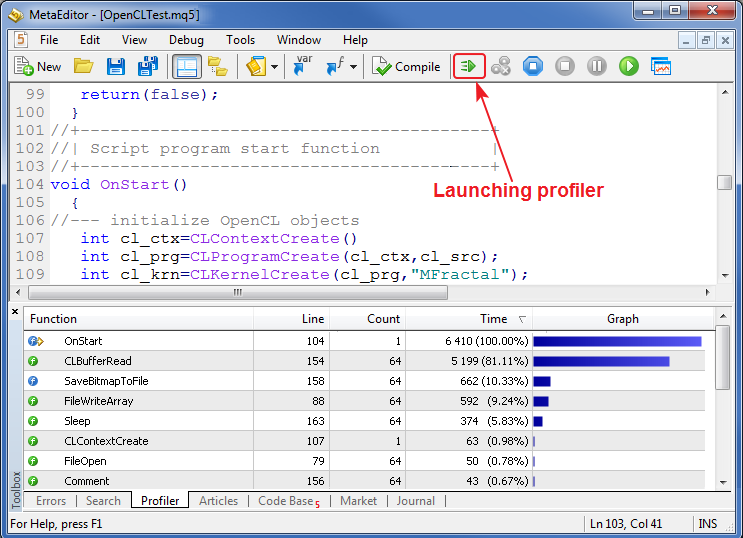The image size is (743, 538).
Task: Select the Comment profiler row
Action: [364, 481]
